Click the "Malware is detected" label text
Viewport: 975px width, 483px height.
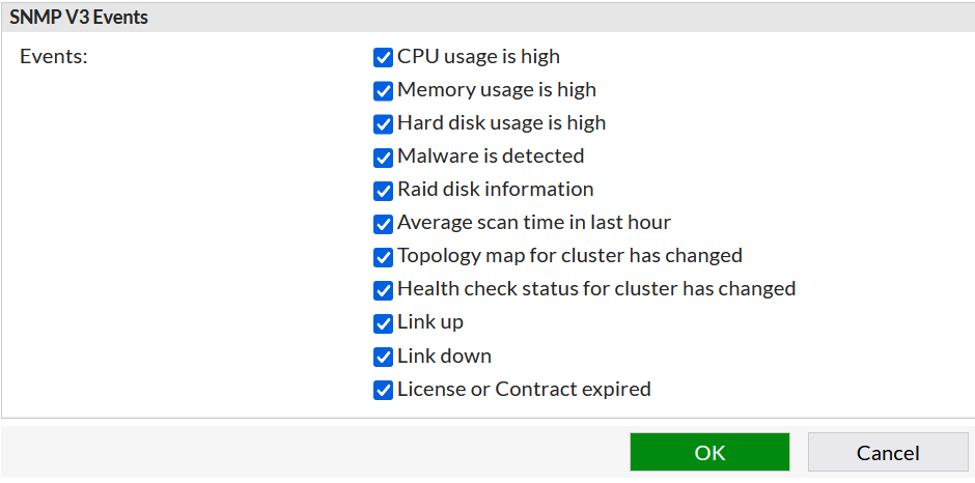491,155
